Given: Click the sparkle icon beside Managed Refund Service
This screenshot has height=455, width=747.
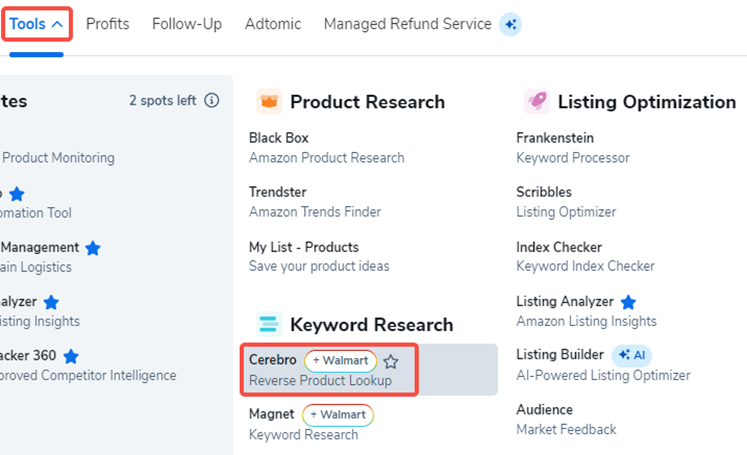Looking at the screenshot, I should pos(510,24).
